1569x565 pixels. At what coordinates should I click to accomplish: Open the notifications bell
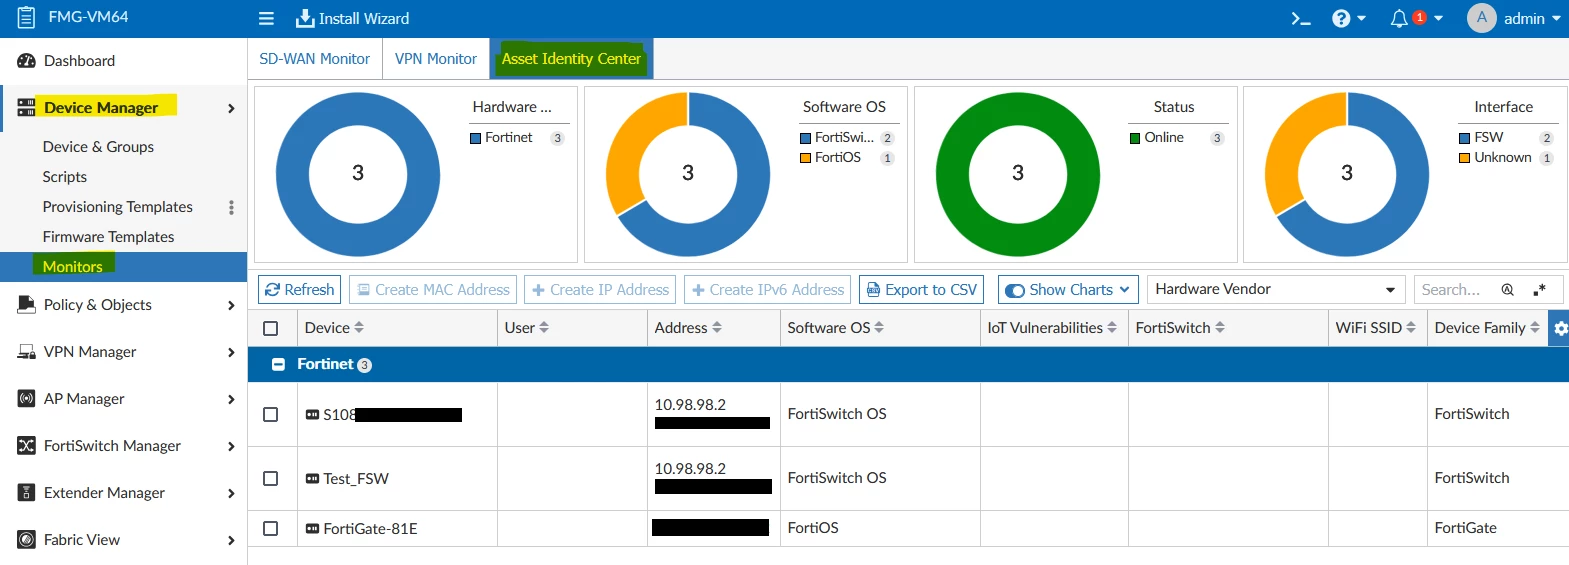click(1398, 18)
